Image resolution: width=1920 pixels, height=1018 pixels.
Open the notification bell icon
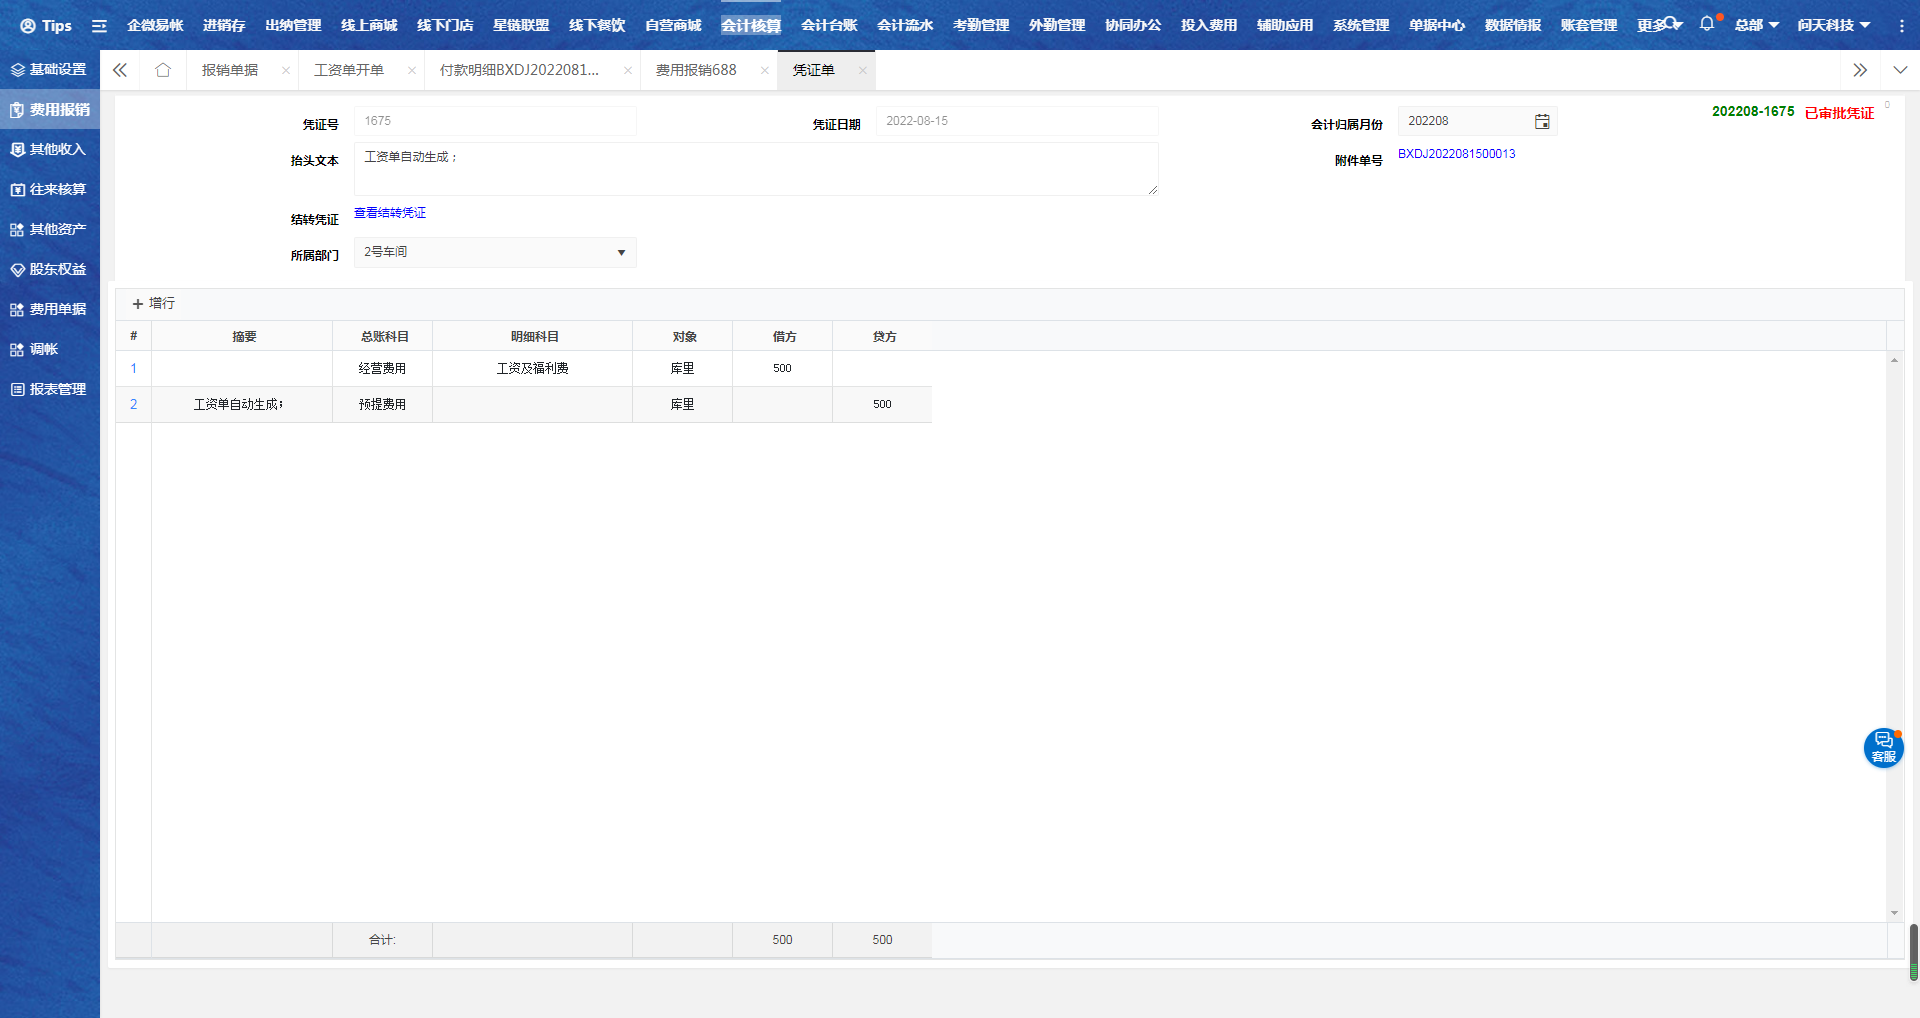(1706, 24)
